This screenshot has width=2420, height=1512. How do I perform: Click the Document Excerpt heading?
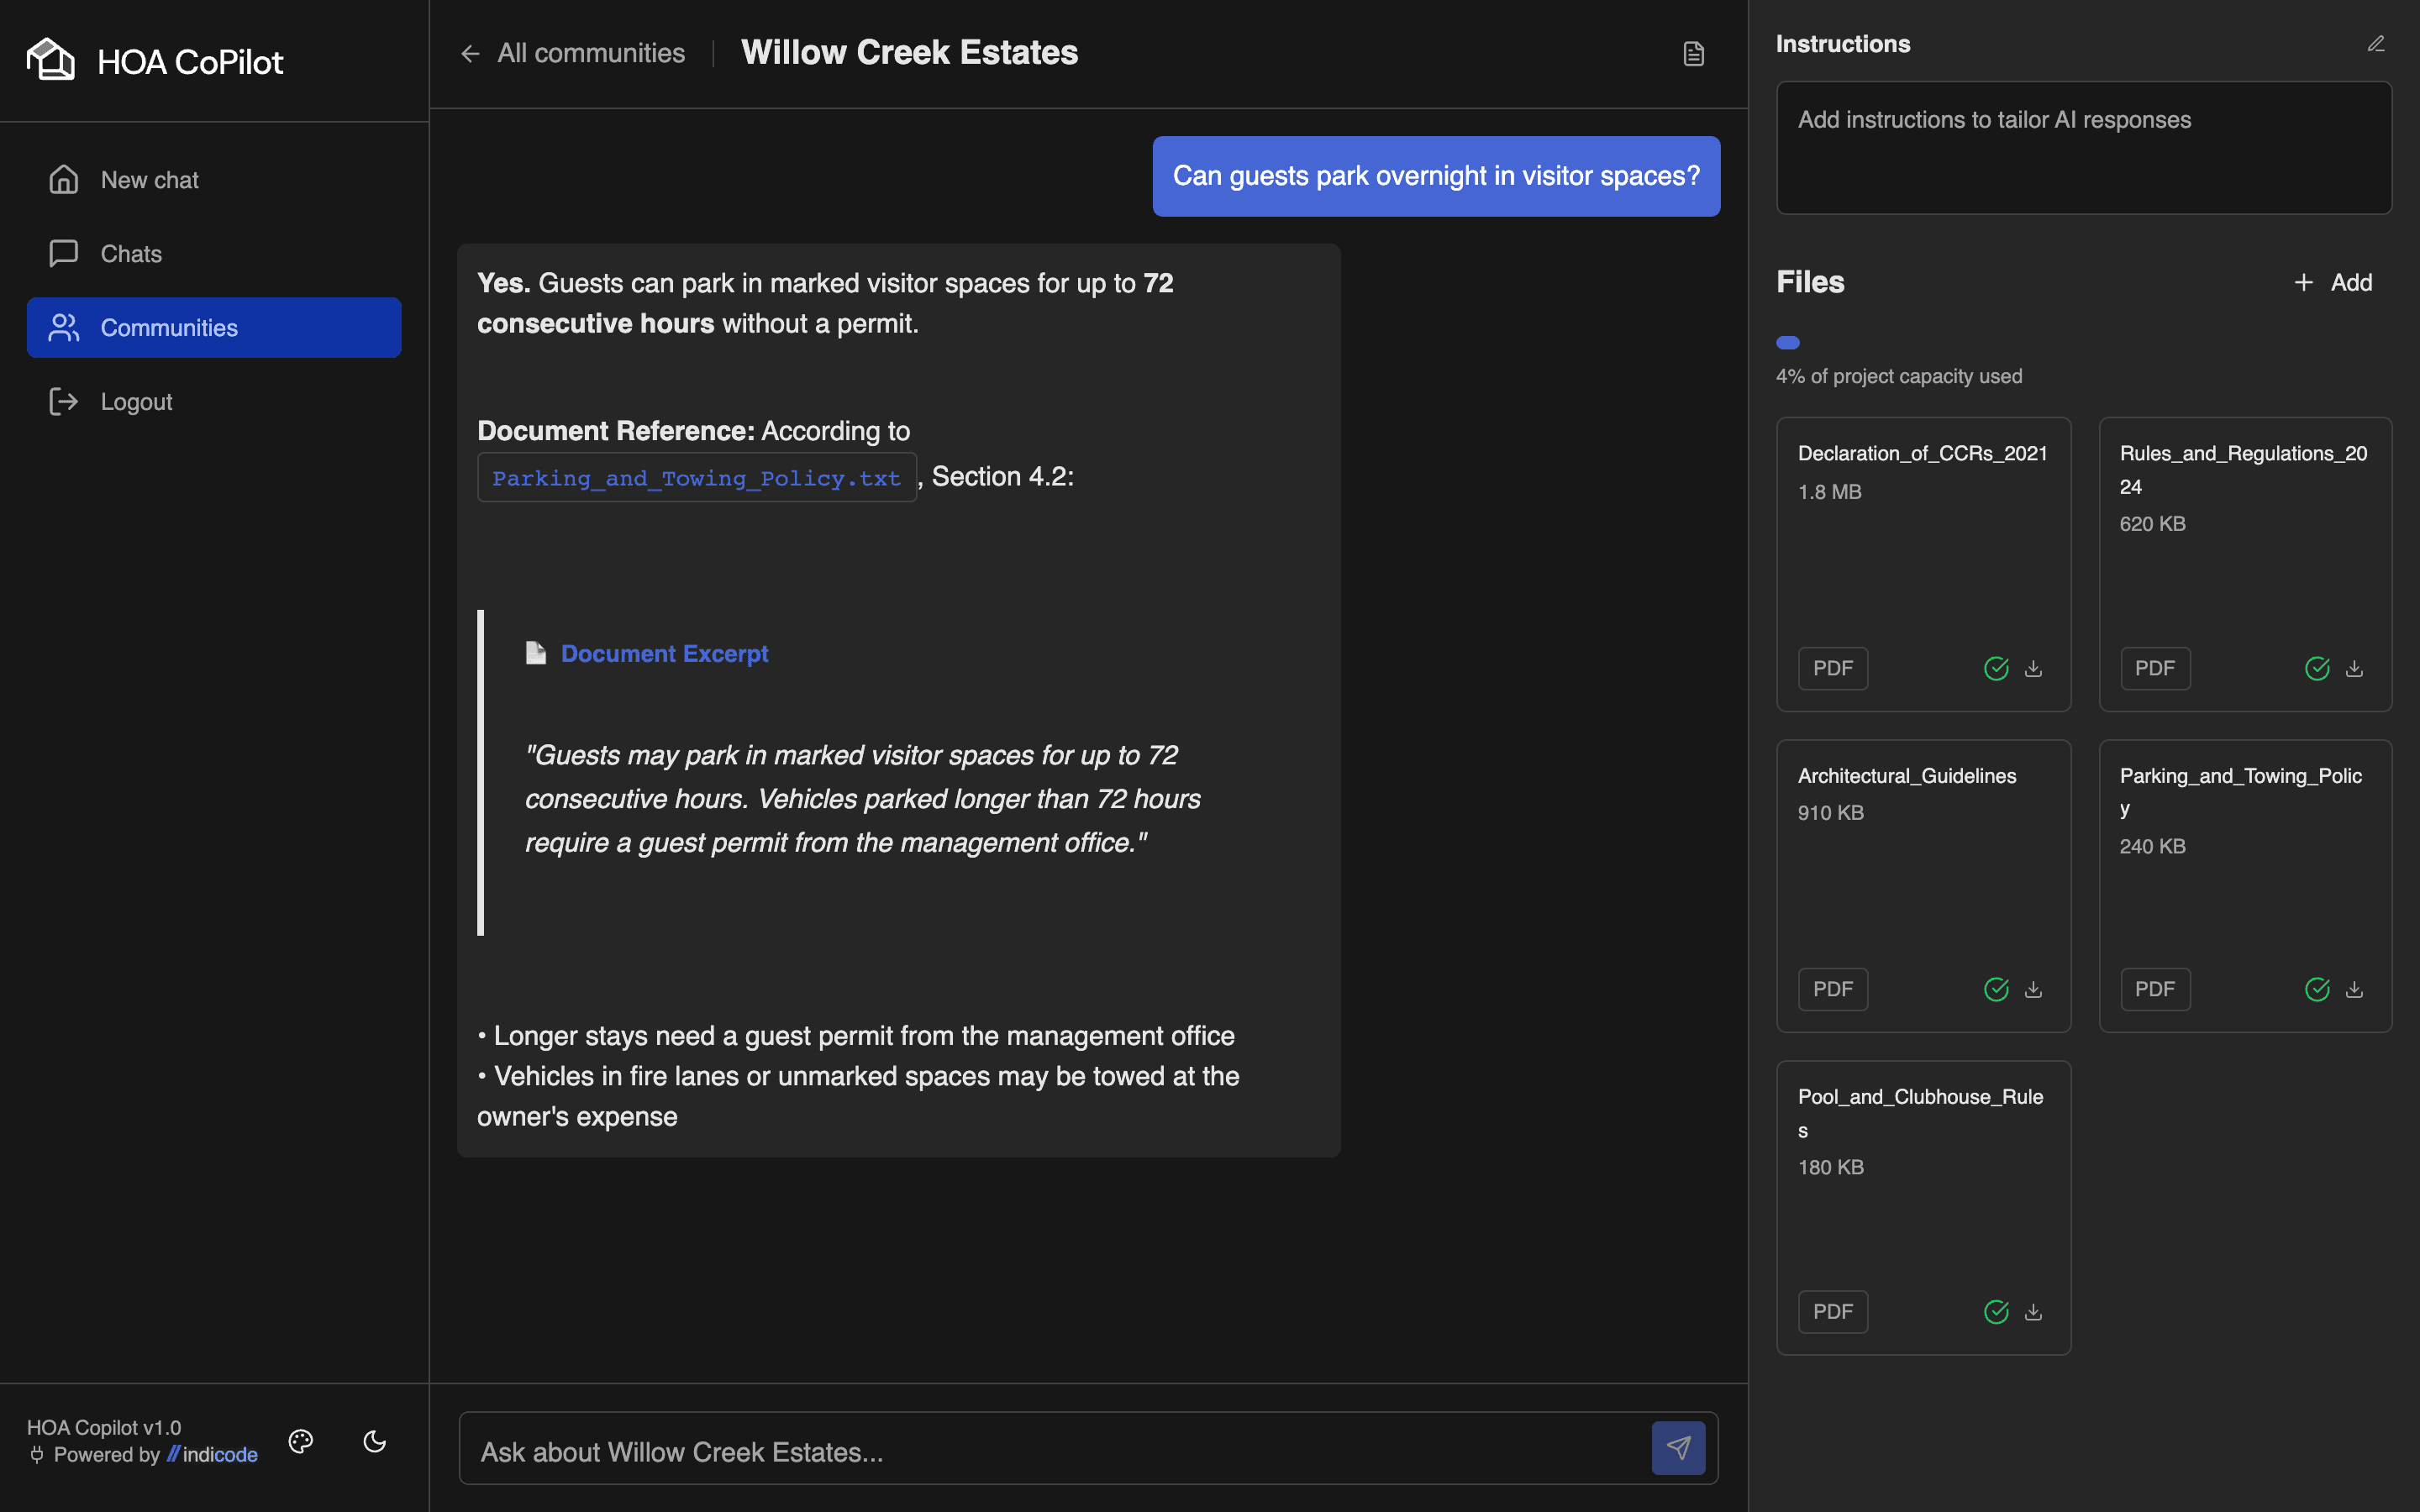(x=664, y=654)
